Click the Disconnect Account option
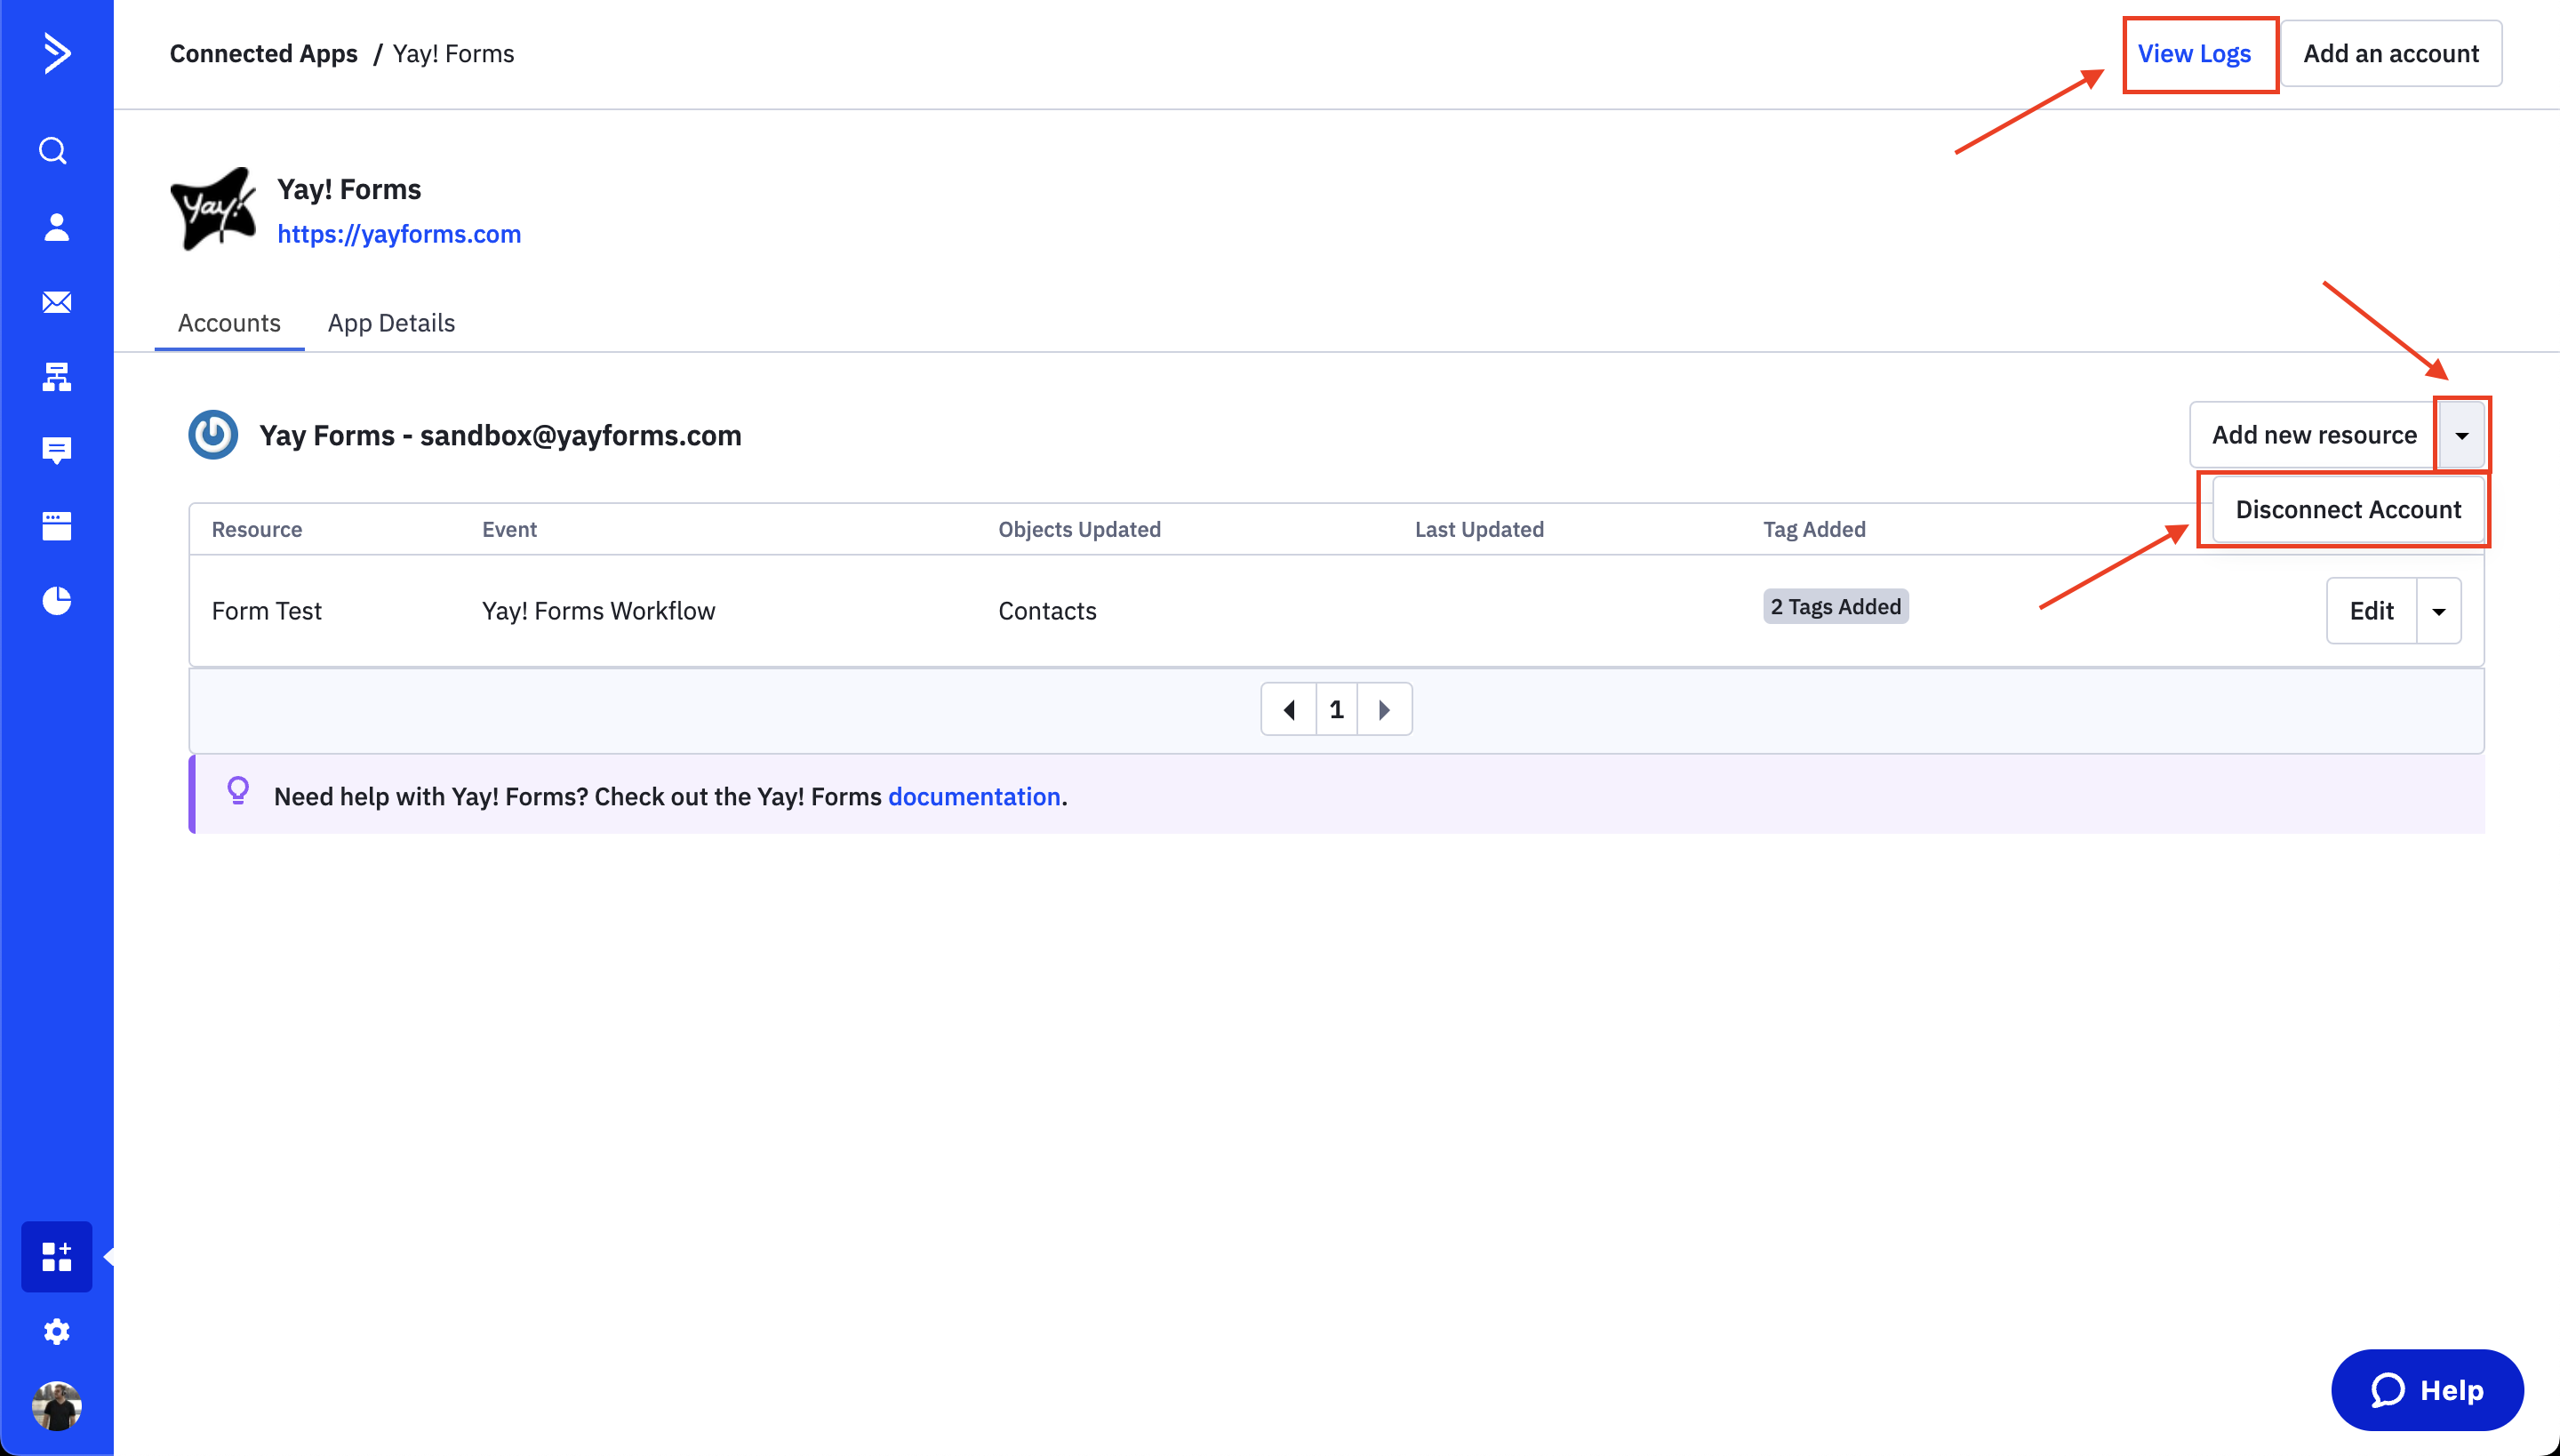This screenshot has height=1456, width=2560. point(2347,509)
